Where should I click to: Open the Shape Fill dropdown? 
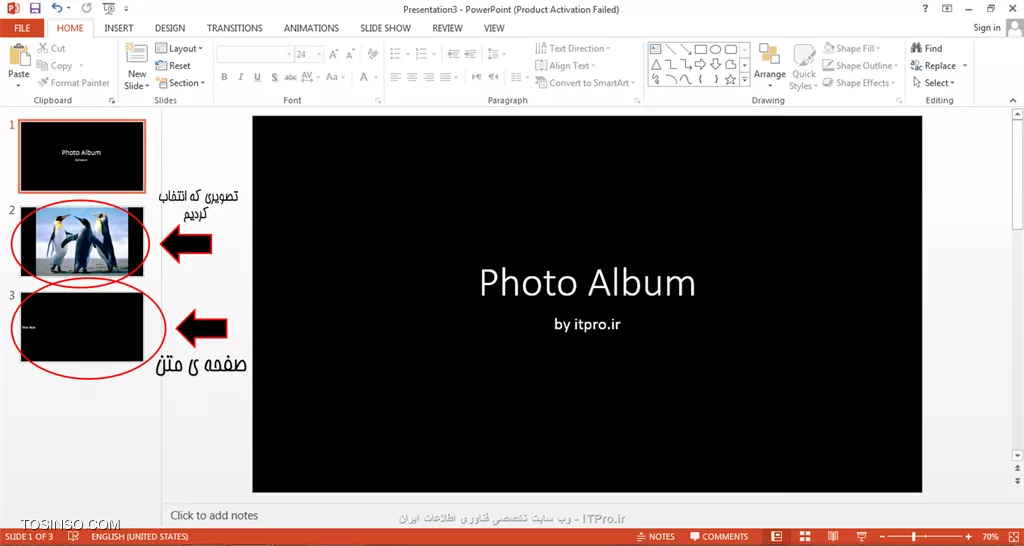point(851,48)
